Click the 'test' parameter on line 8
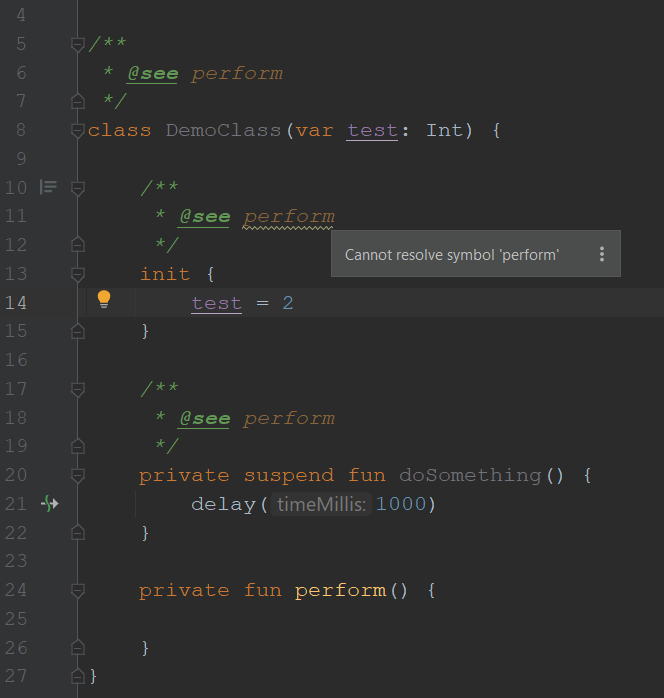 click(372, 130)
